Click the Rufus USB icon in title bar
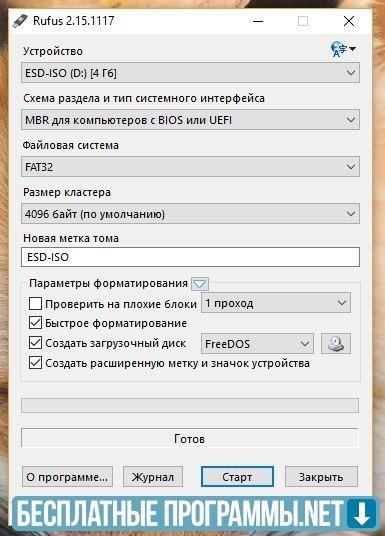The height and width of the screenshot is (536, 385). (20, 21)
